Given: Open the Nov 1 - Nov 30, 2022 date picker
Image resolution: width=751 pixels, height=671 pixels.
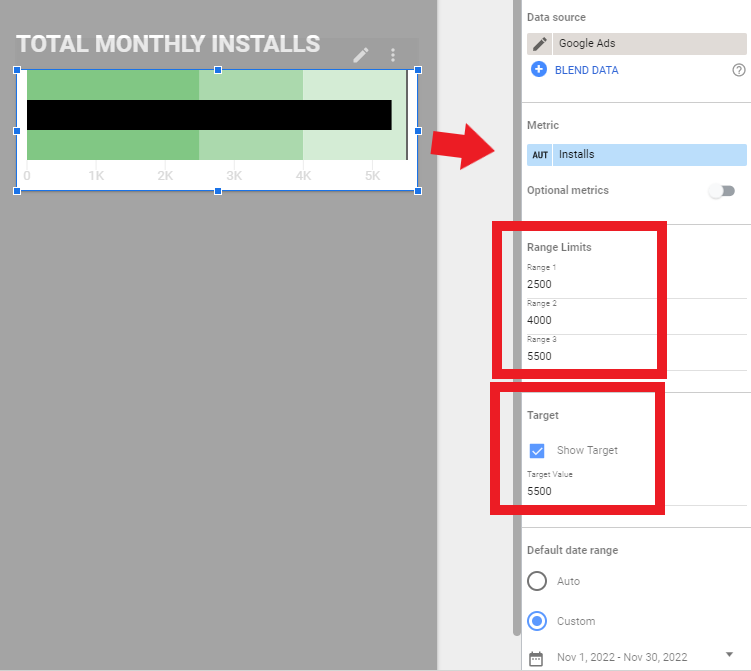Looking at the screenshot, I should (622, 657).
